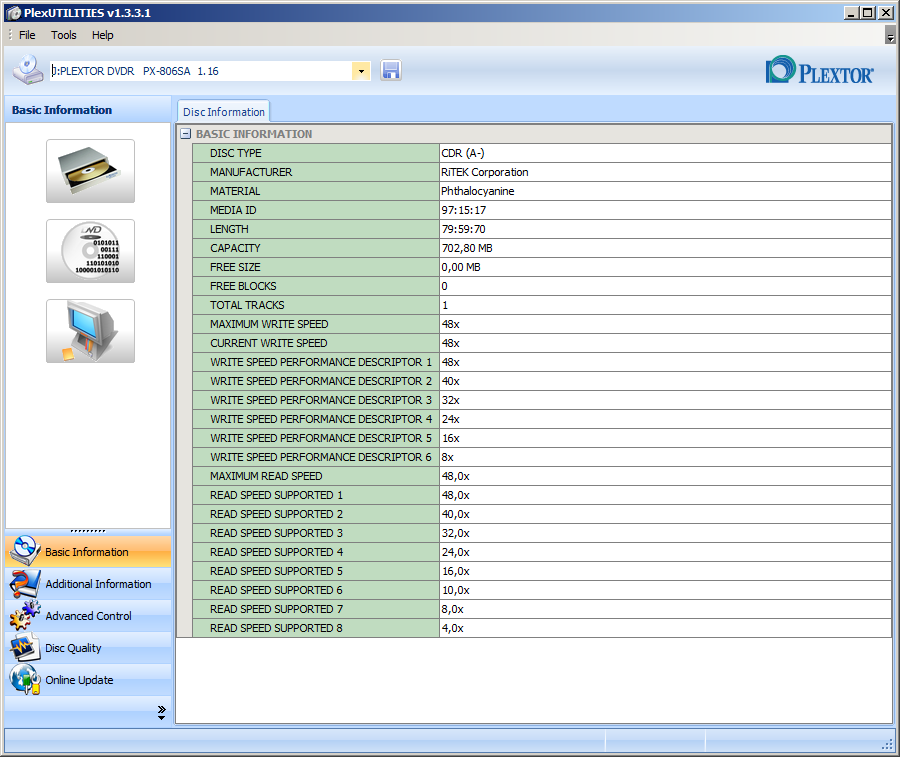The height and width of the screenshot is (757, 900).
Task: Open the Basic Information navigation item
Action: click(x=88, y=552)
